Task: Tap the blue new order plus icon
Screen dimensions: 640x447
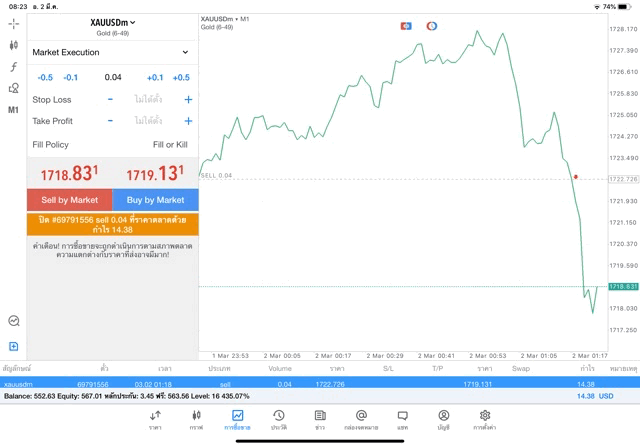Action: [x=13, y=347]
